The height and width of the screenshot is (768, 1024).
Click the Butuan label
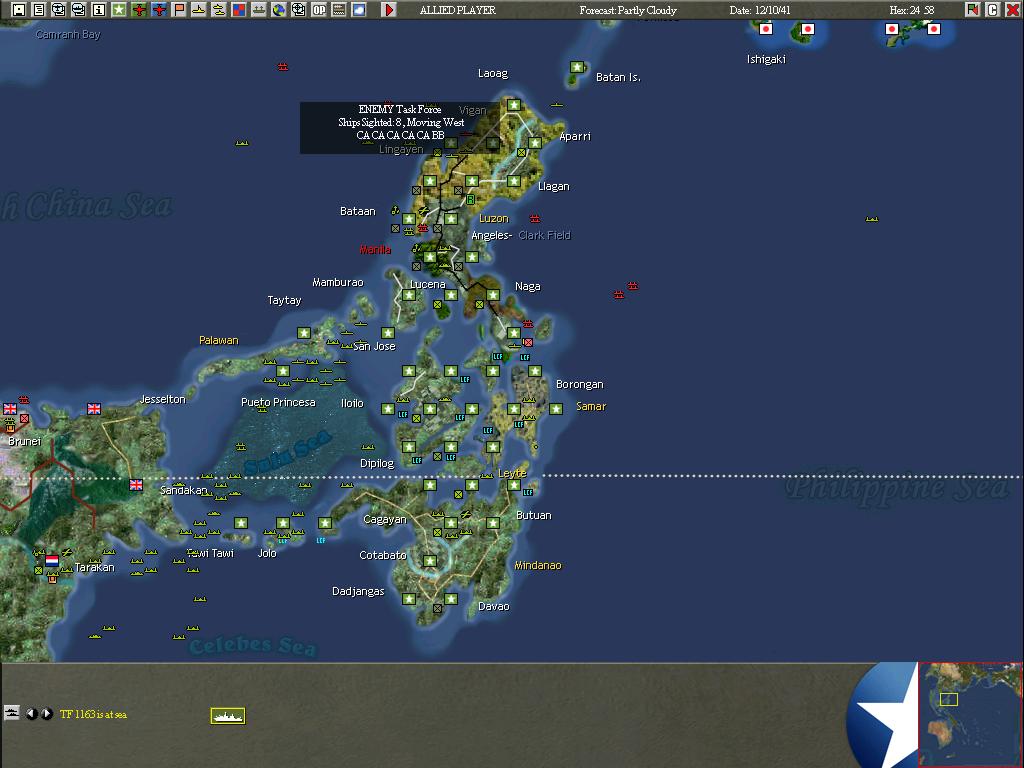pyautogui.click(x=534, y=515)
